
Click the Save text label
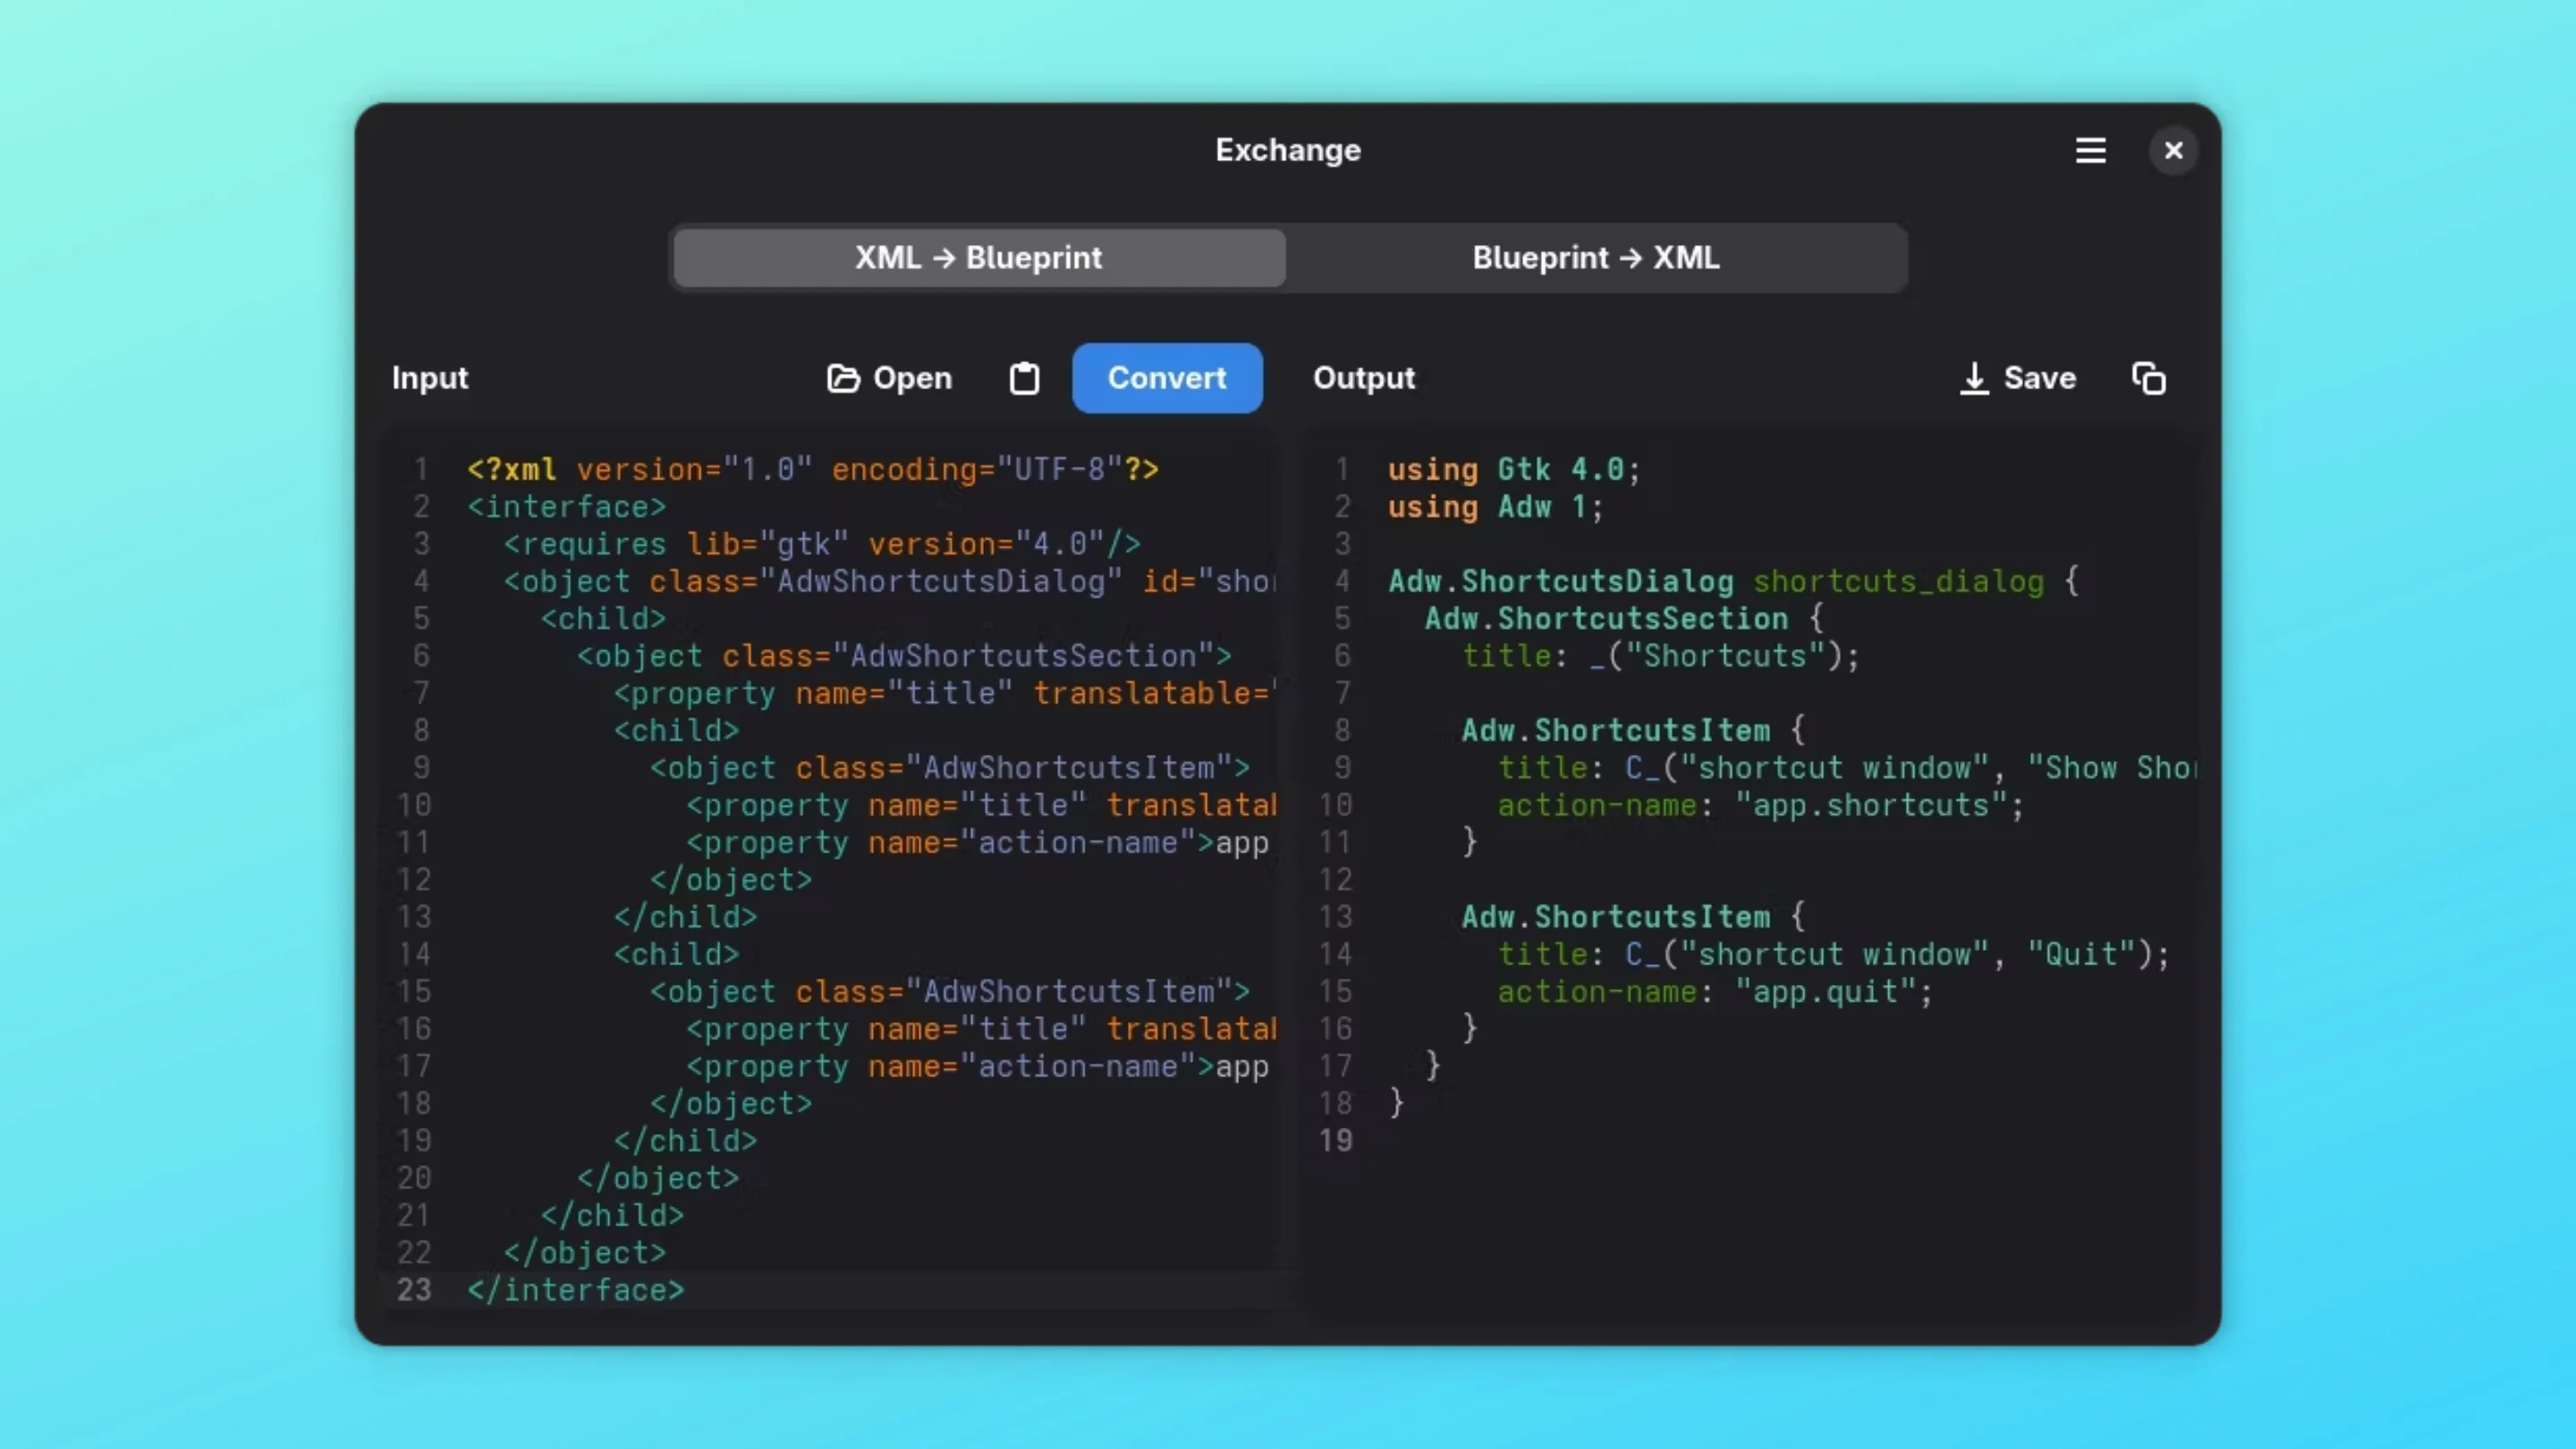click(2040, 378)
